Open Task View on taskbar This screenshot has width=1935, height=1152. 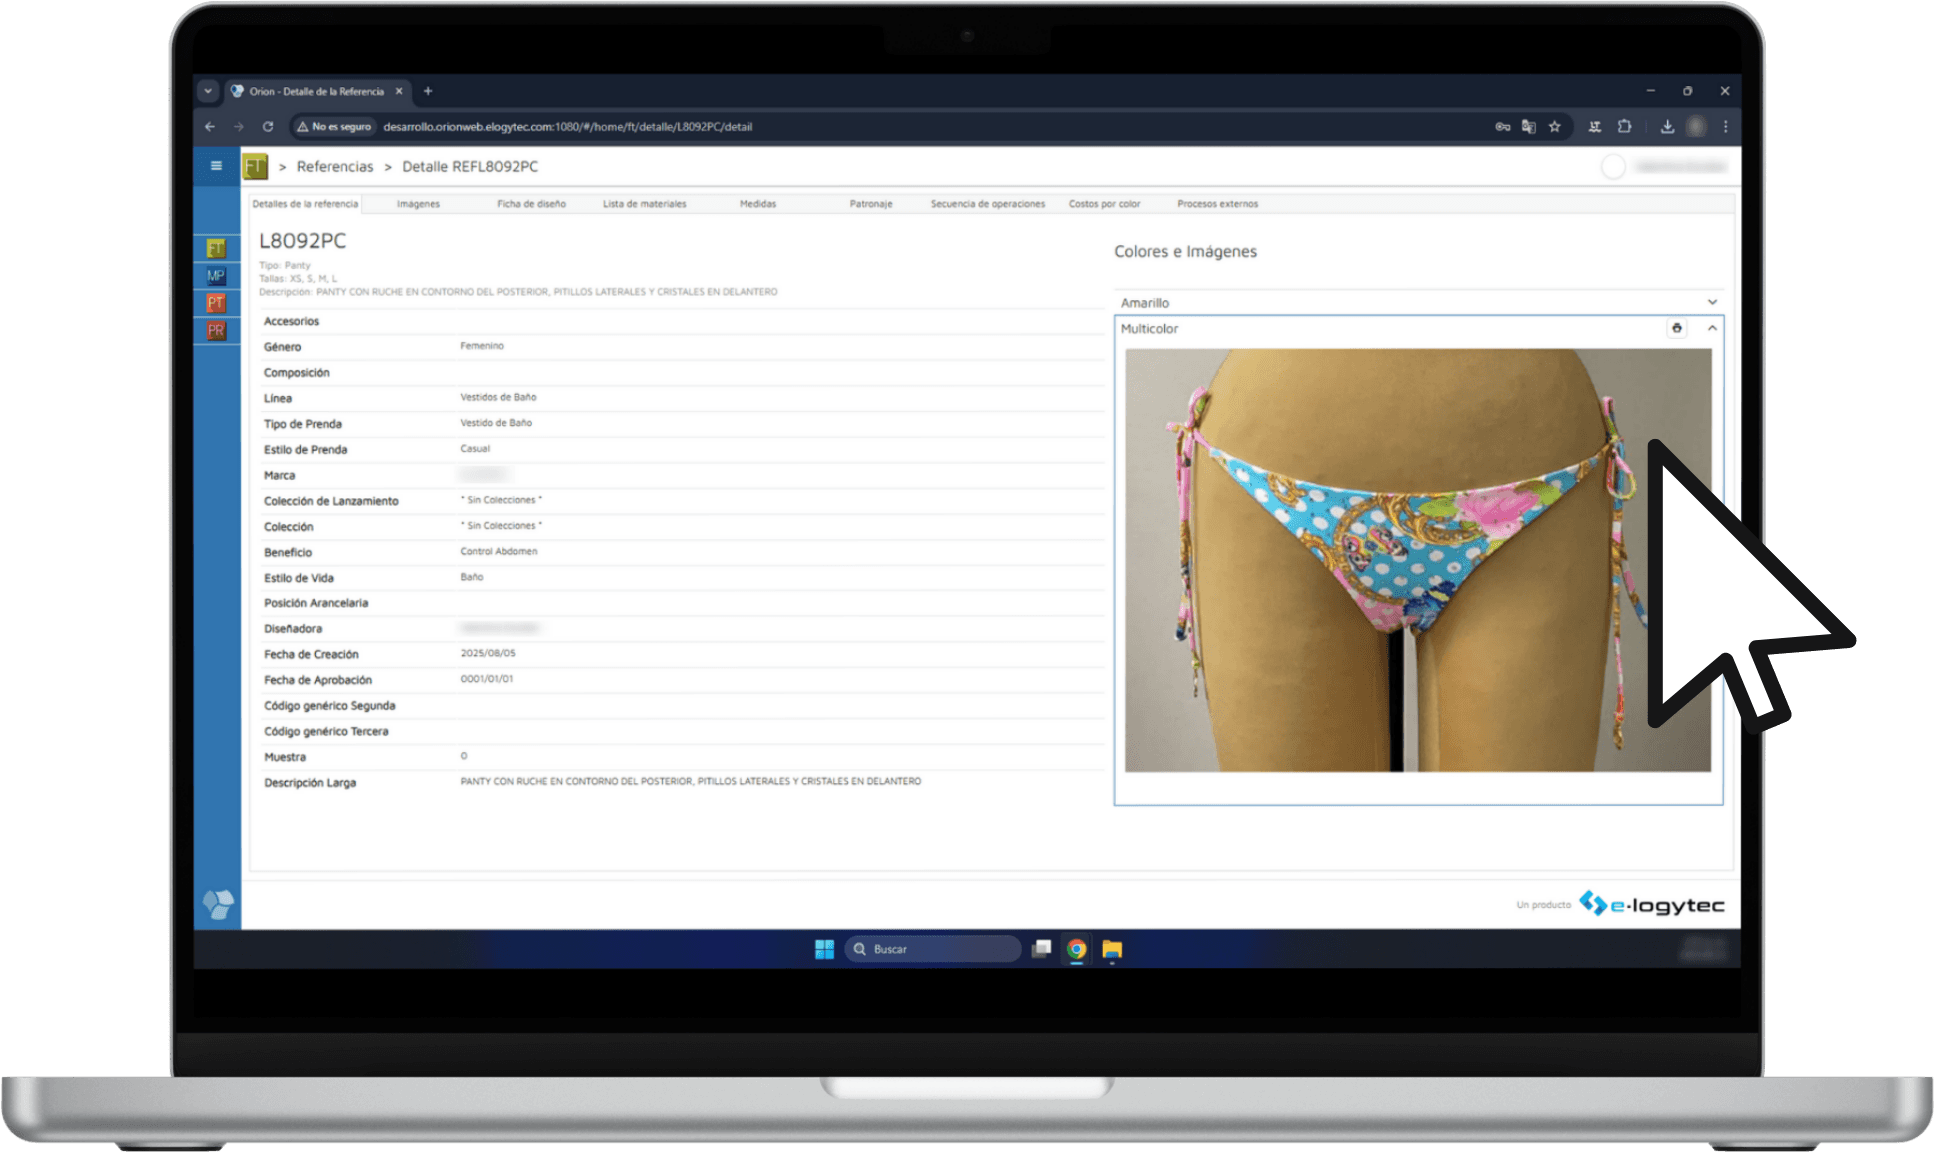(1042, 949)
